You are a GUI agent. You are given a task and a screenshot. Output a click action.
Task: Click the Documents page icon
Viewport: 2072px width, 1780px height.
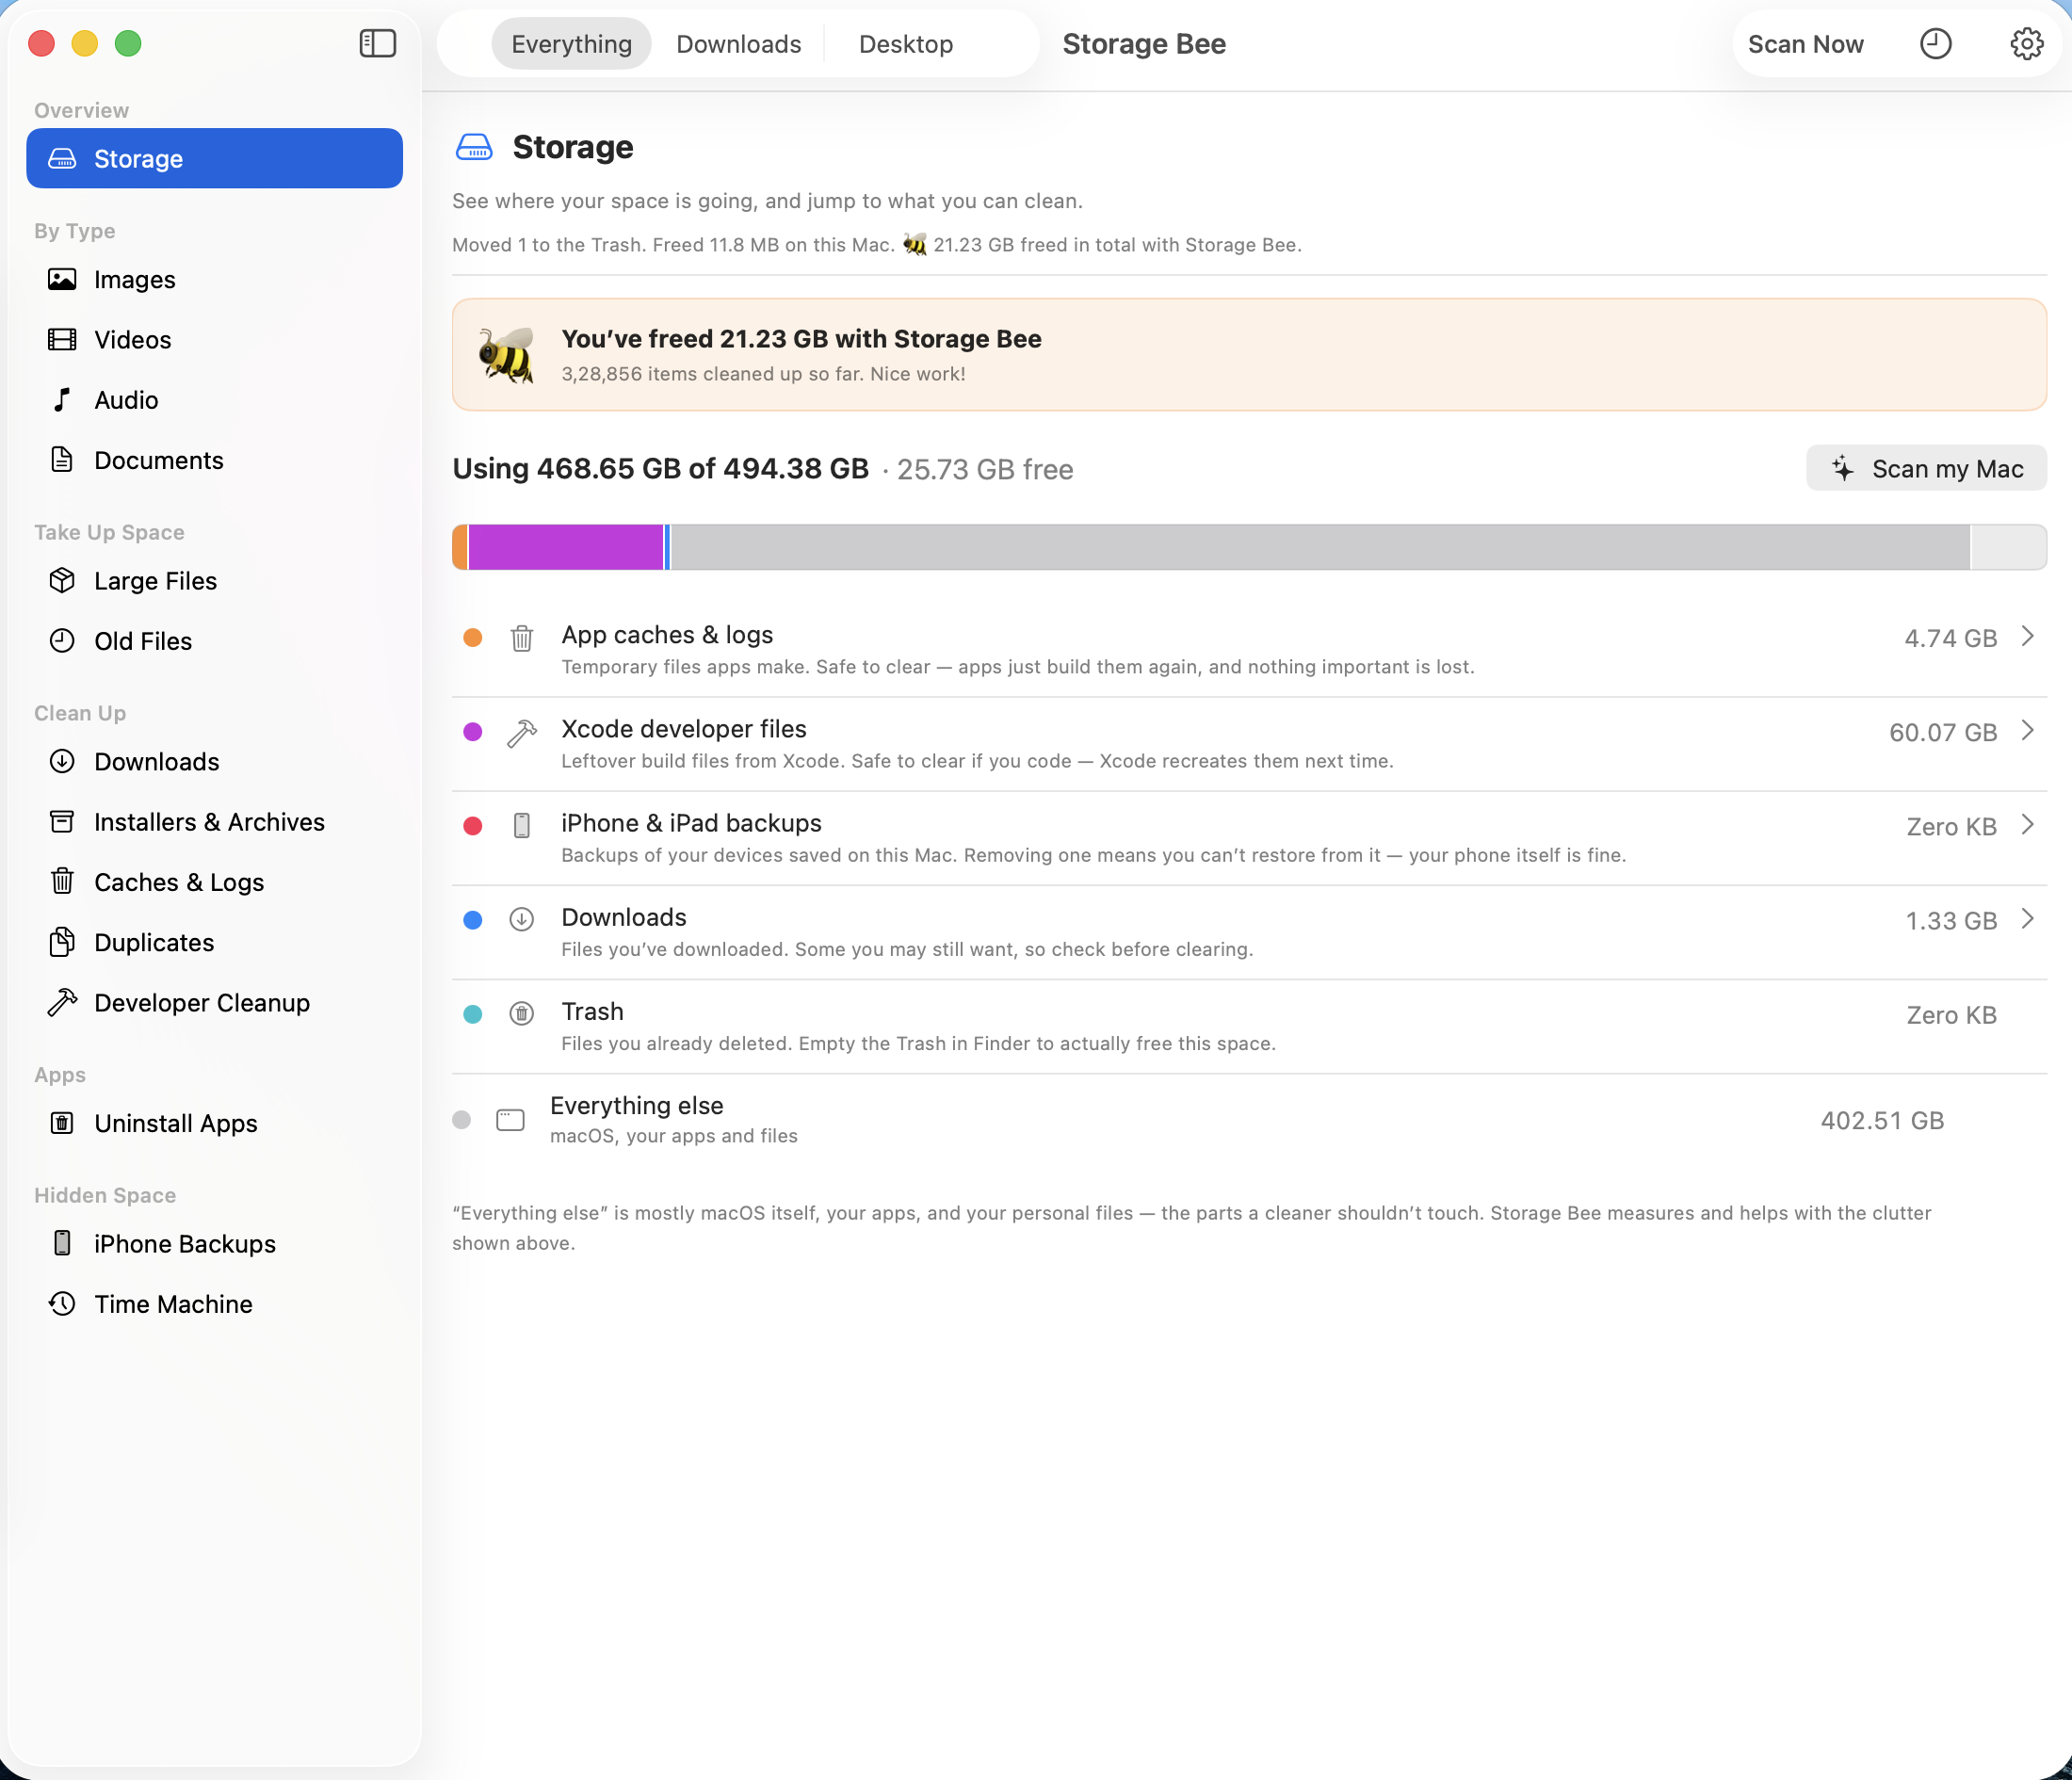[x=62, y=460]
